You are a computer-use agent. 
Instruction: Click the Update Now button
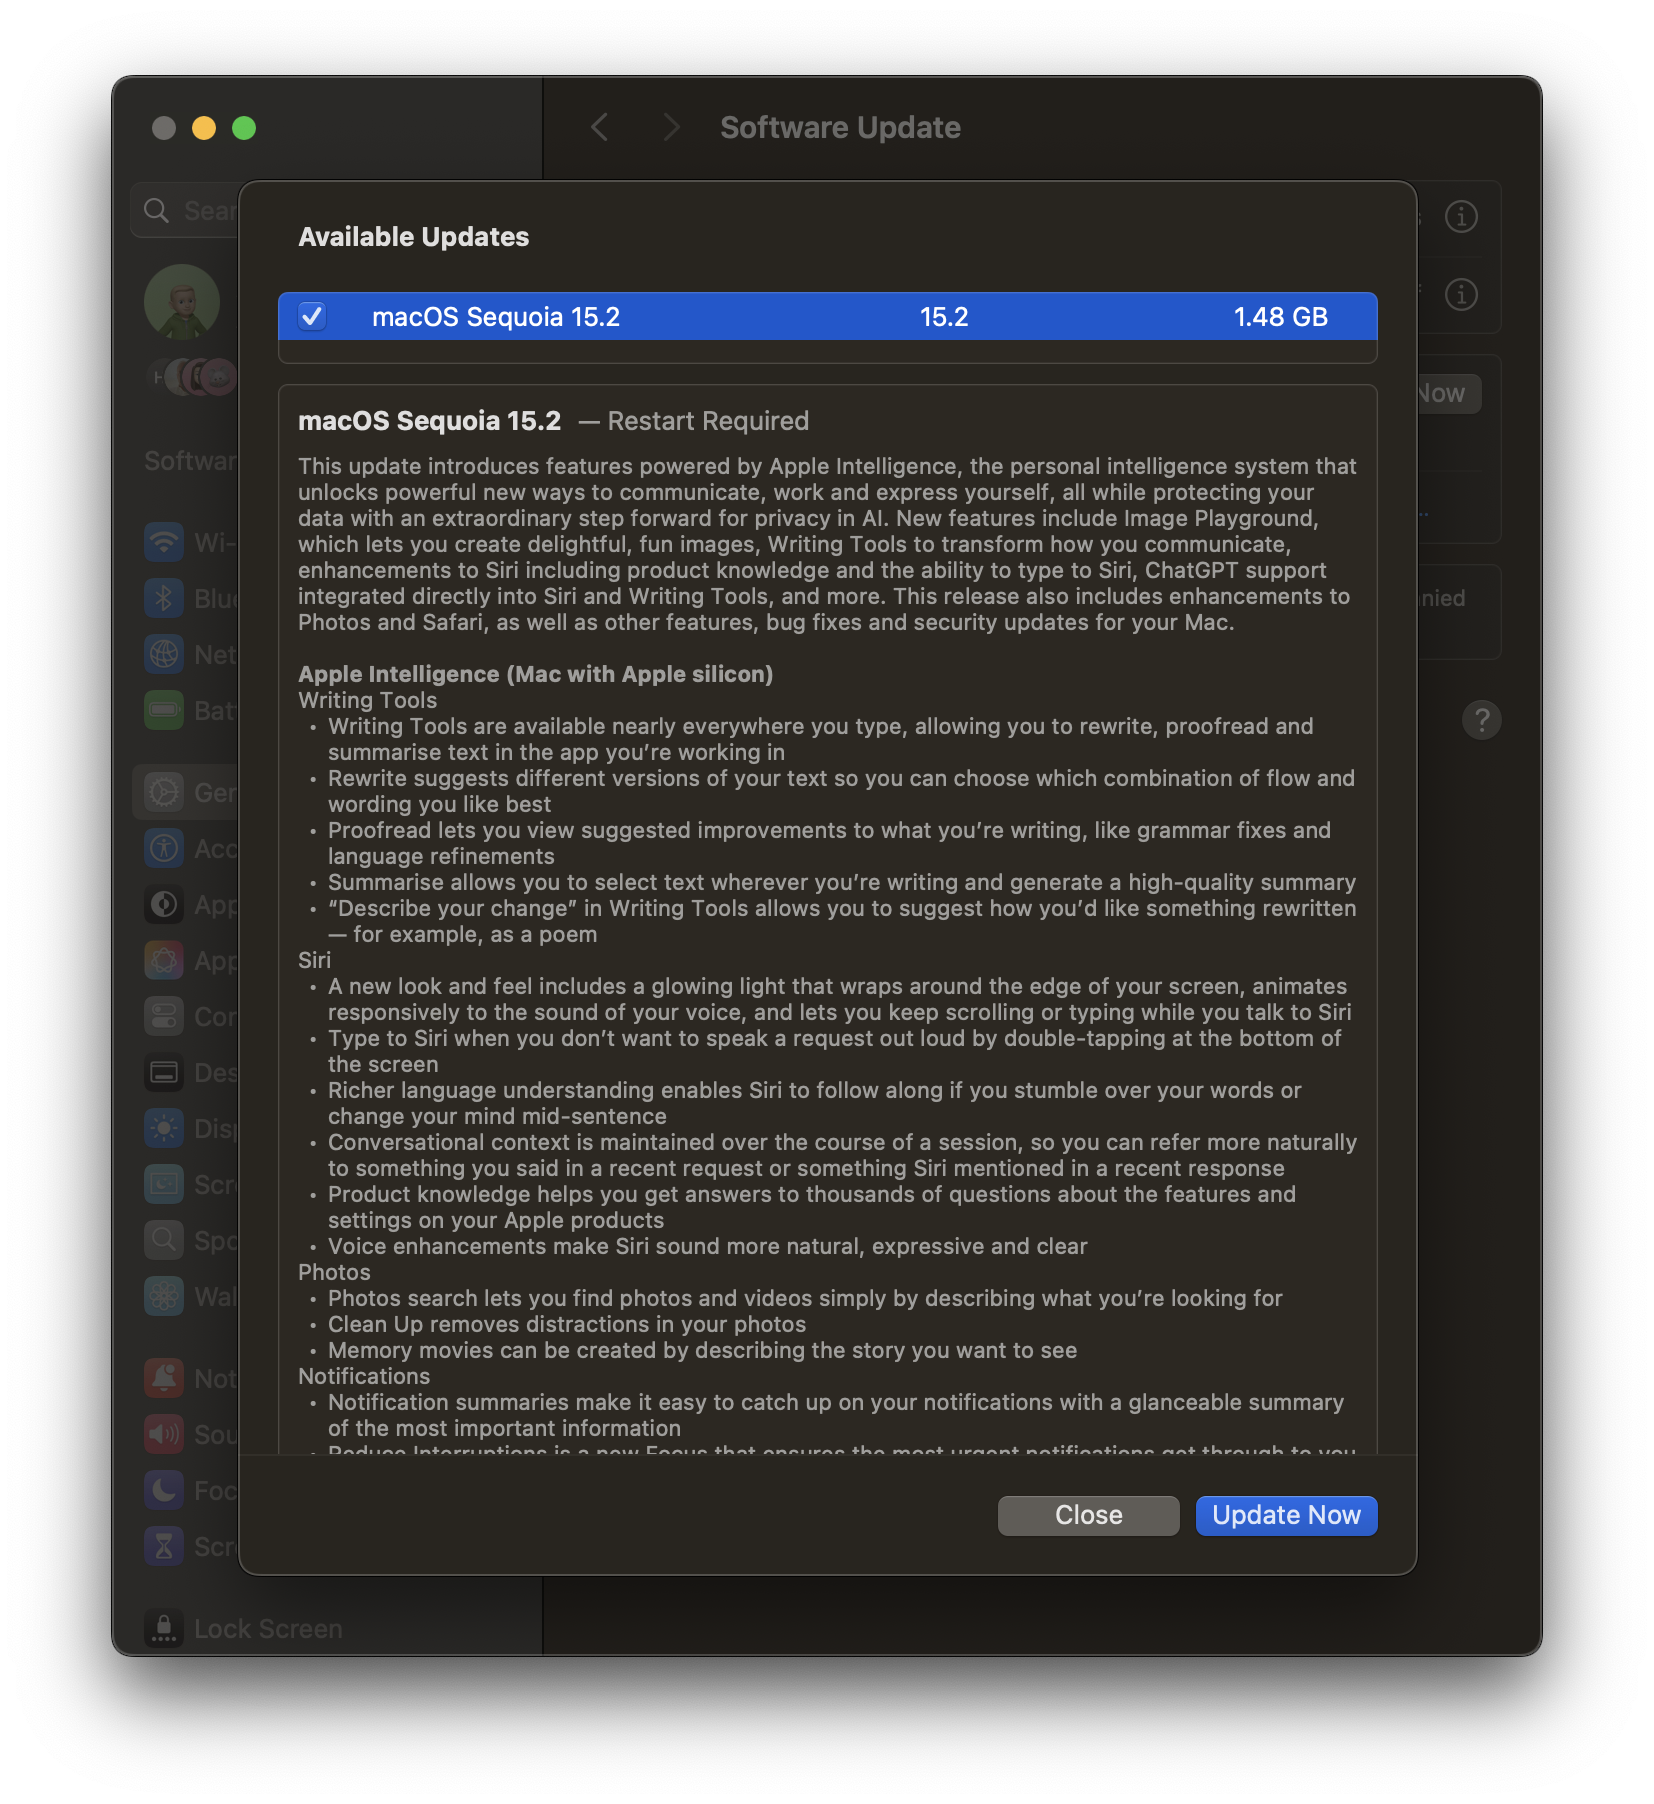1286,1515
